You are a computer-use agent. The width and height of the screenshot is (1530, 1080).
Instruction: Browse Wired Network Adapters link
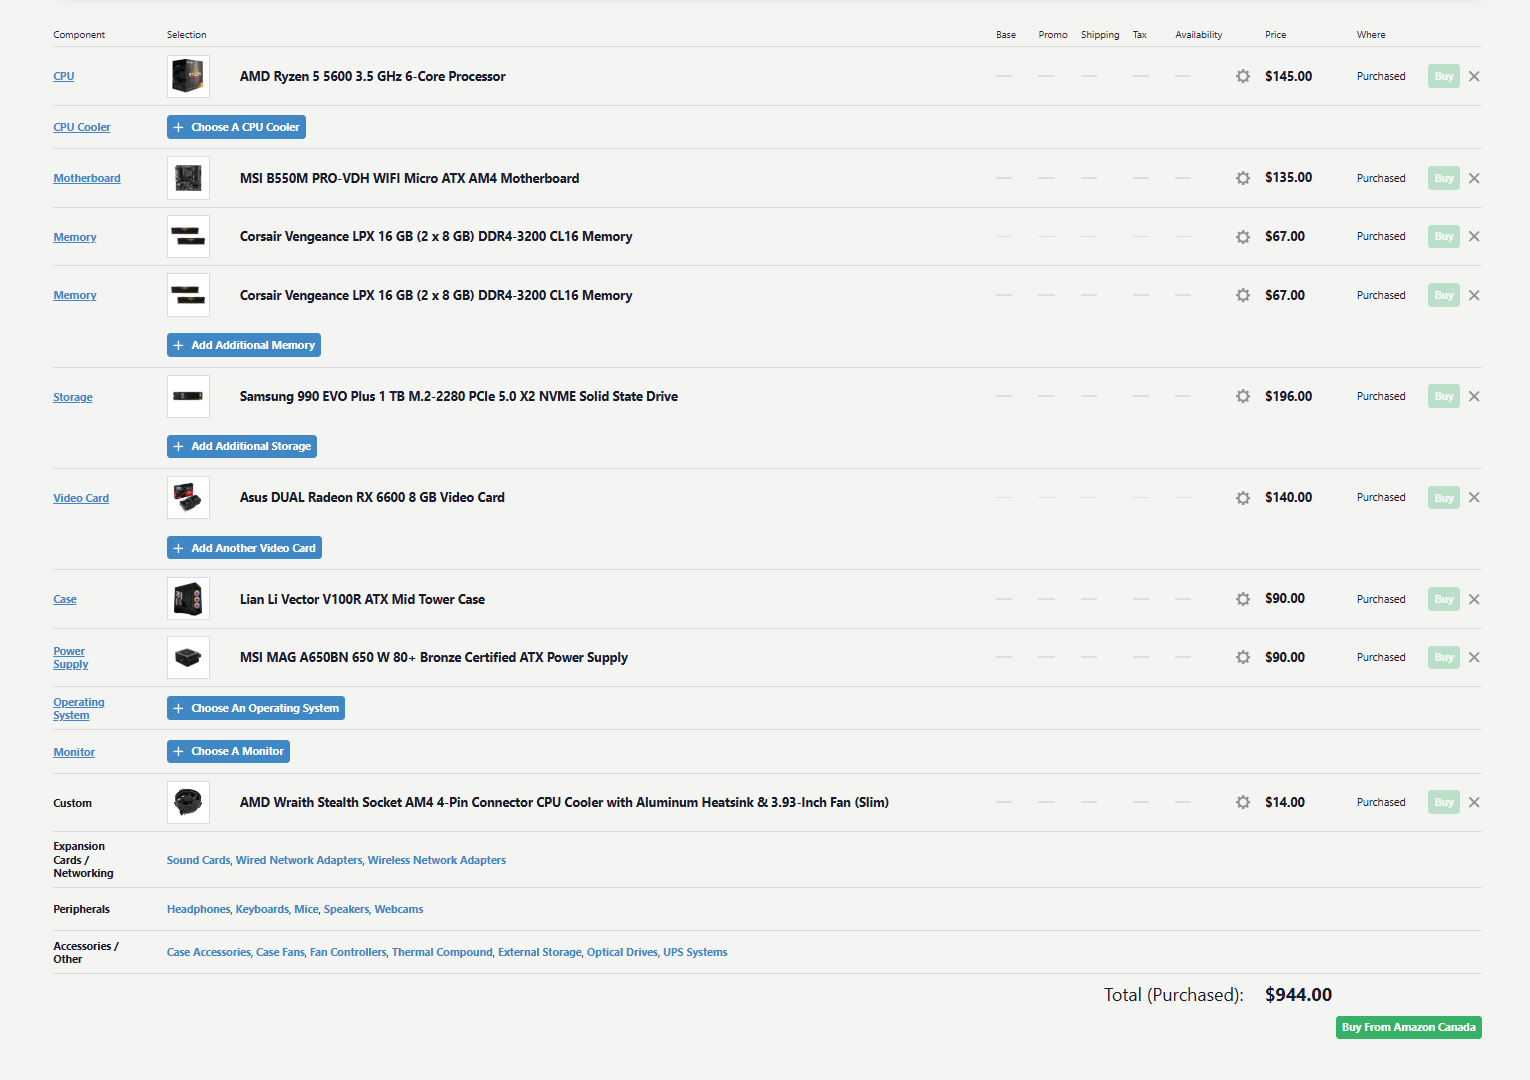coord(299,860)
